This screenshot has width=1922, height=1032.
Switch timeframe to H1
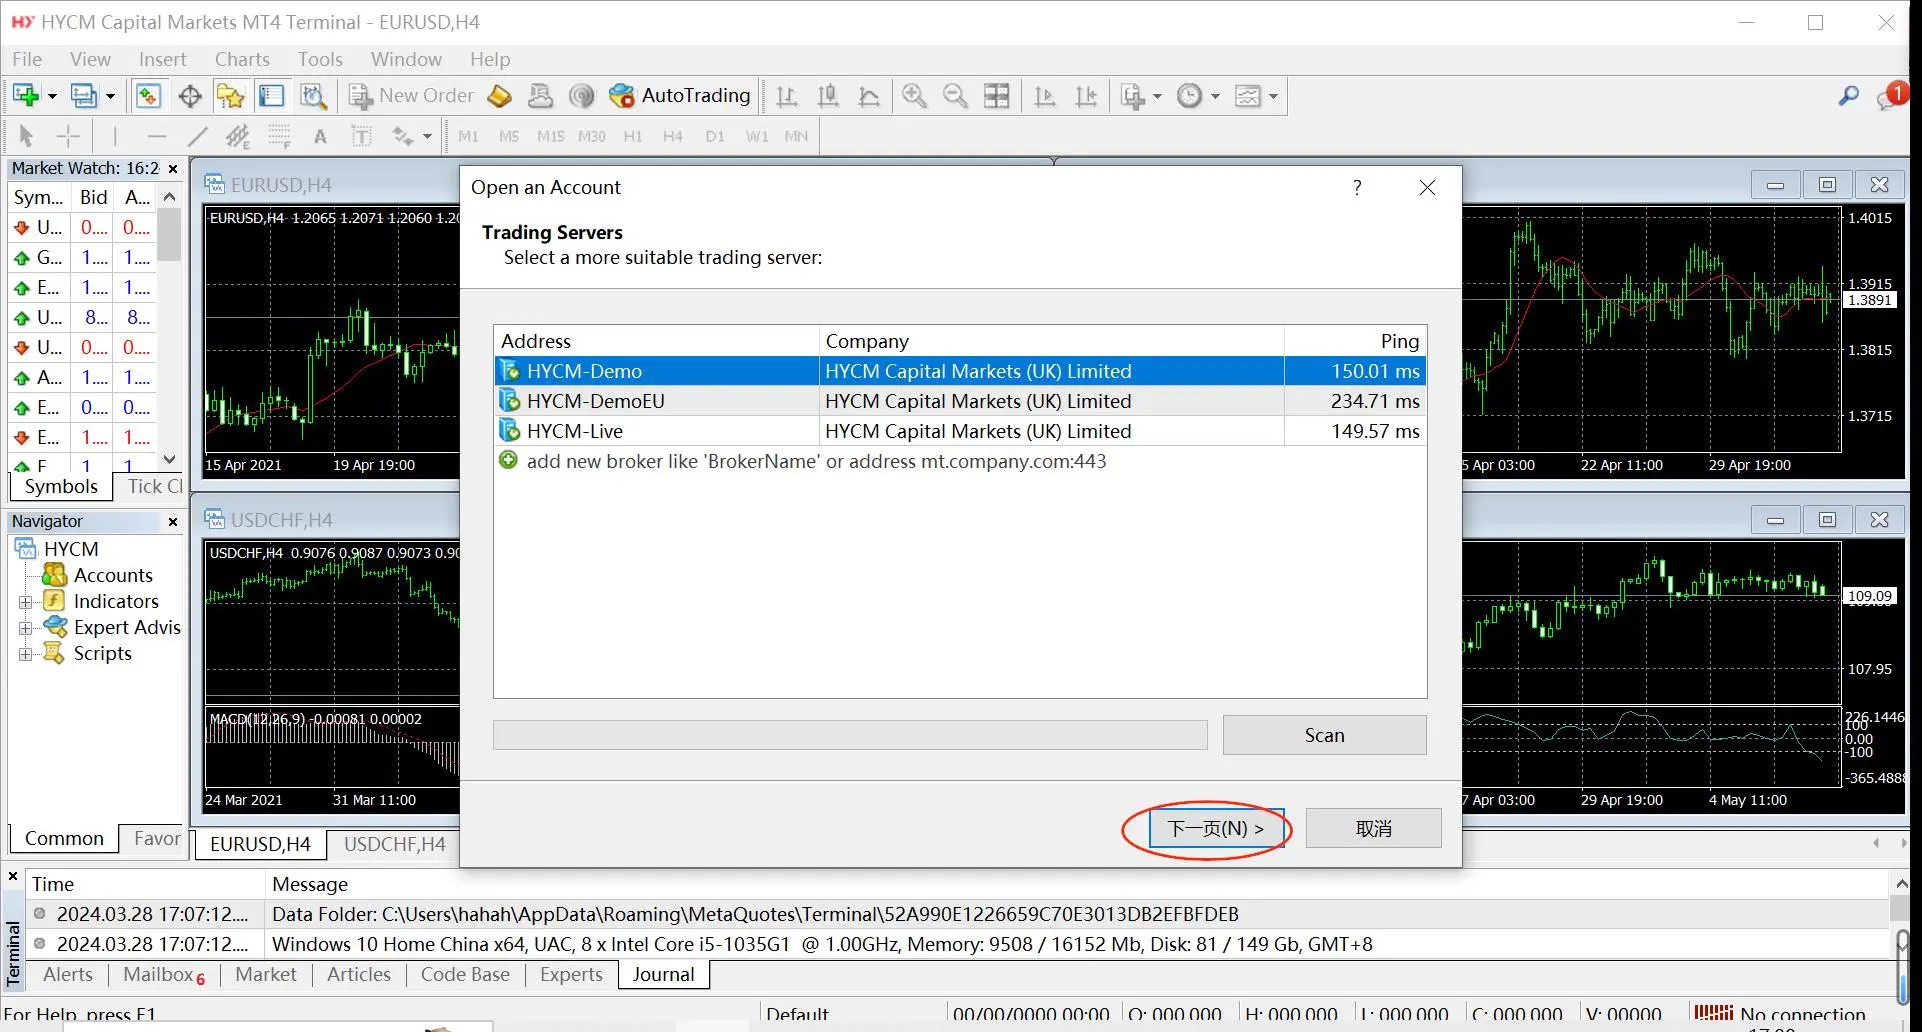click(x=633, y=136)
